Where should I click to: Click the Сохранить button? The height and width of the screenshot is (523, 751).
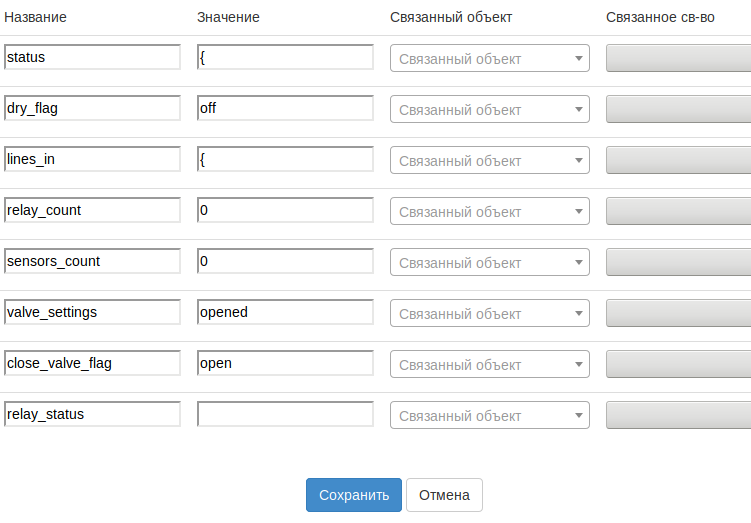354,495
